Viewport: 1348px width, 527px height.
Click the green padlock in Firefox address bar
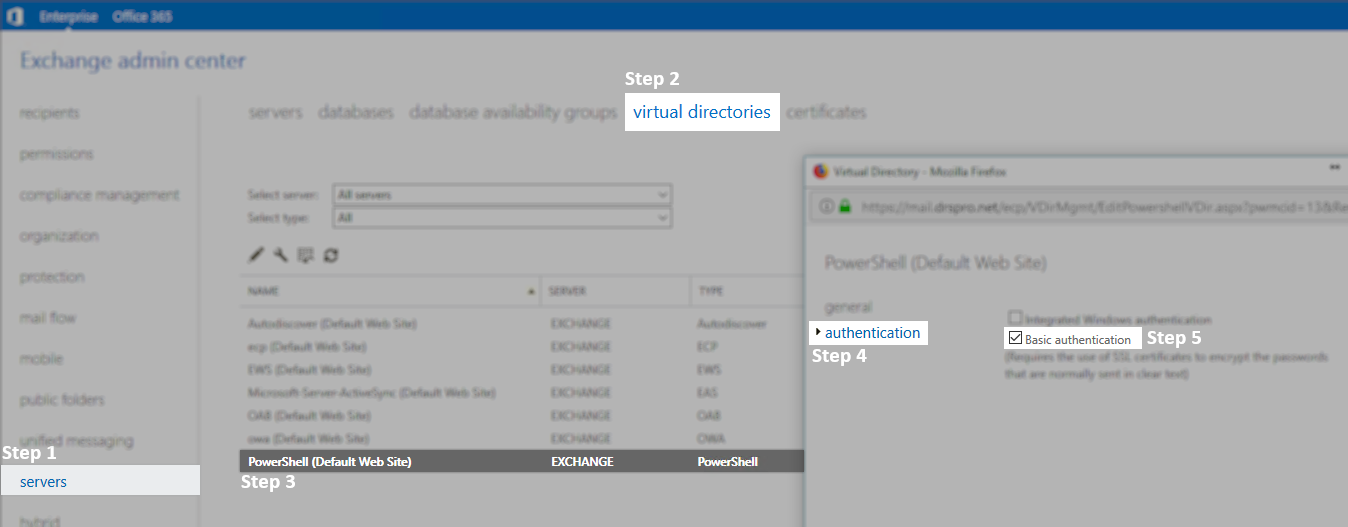tap(845, 207)
